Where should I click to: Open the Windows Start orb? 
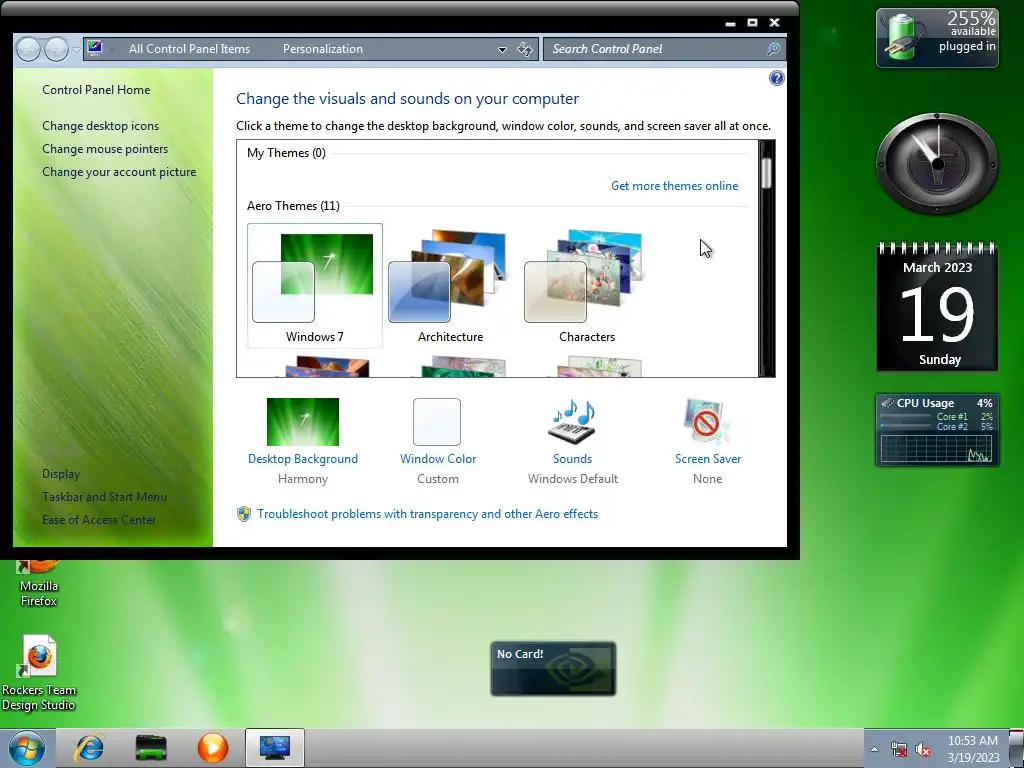27,748
